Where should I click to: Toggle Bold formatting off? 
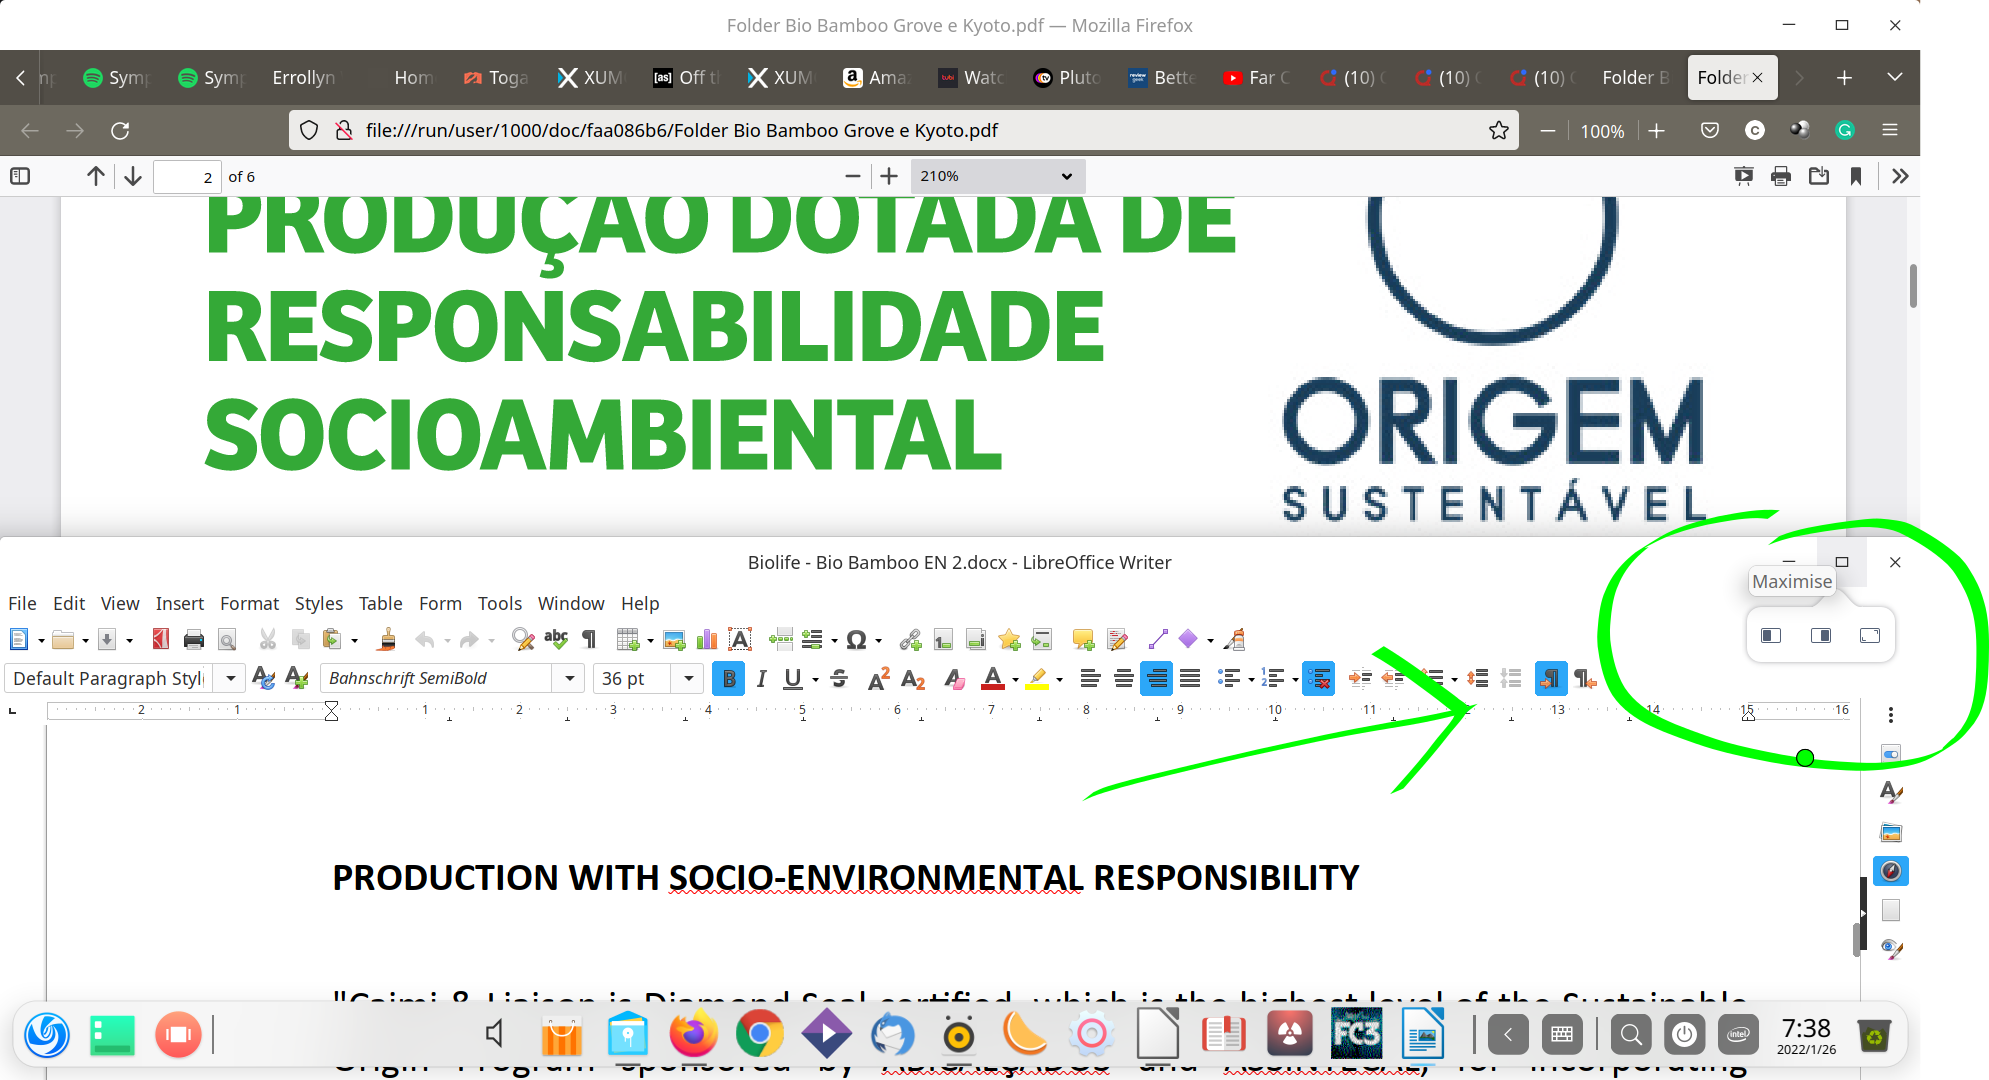click(x=729, y=679)
